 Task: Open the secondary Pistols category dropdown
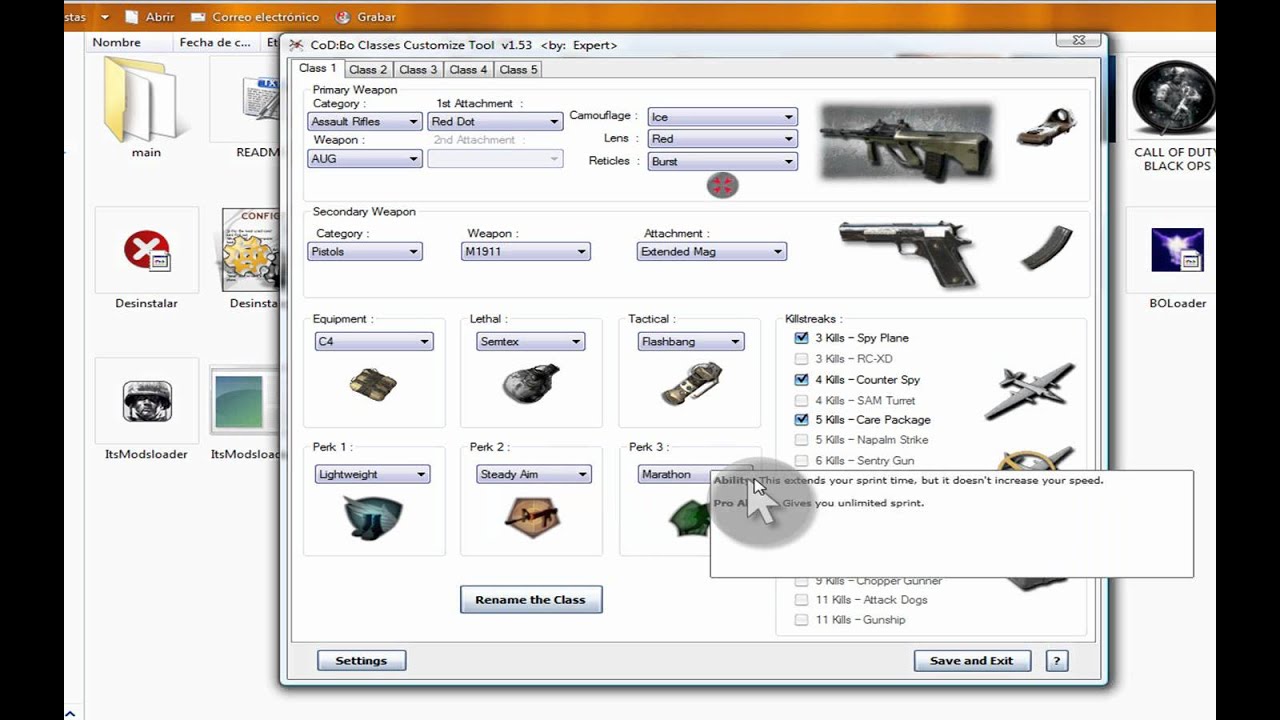pos(365,252)
